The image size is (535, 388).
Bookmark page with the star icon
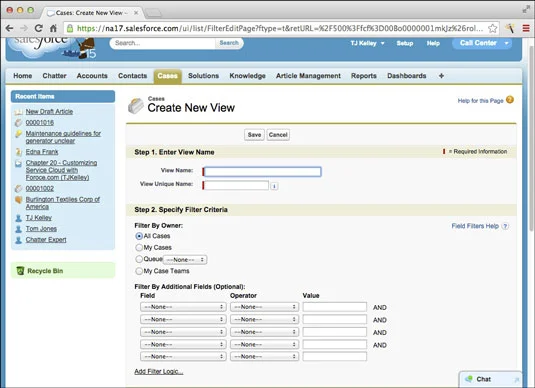pyautogui.click(x=492, y=28)
